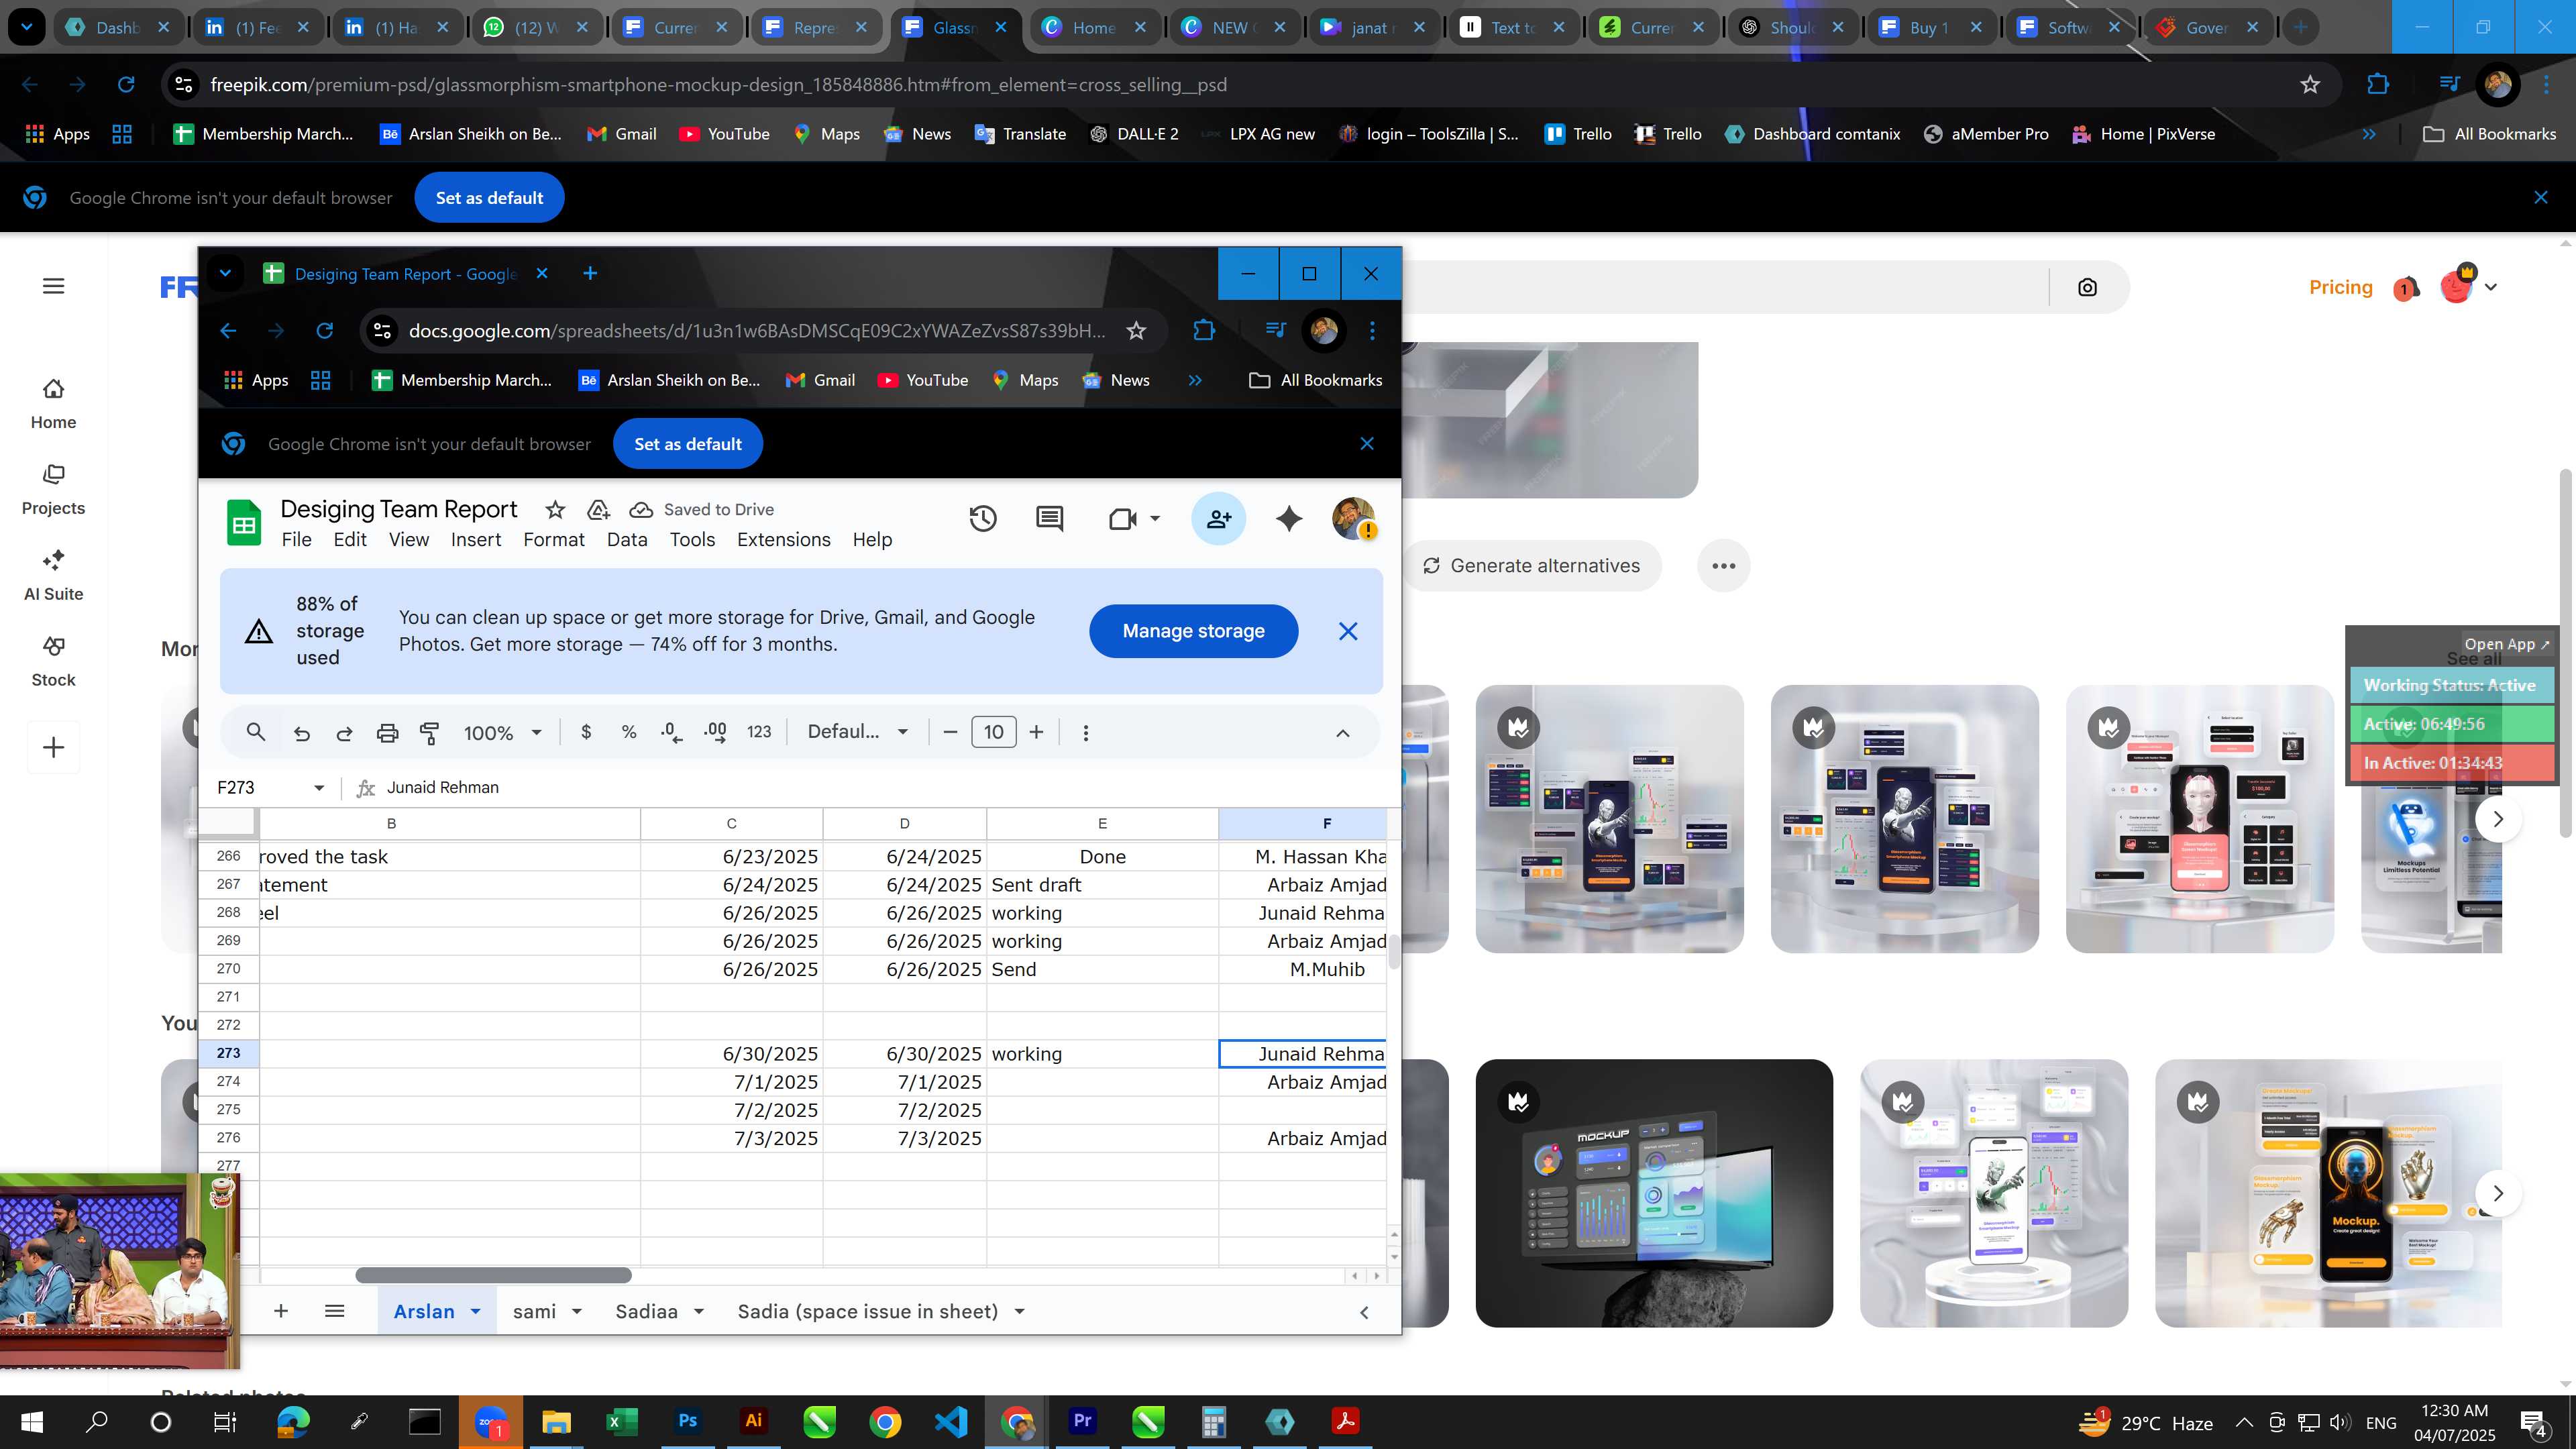Expand the name box F273 dropdown arrow
Screen dimensions: 2576x1449
pyautogui.click(x=319, y=788)
